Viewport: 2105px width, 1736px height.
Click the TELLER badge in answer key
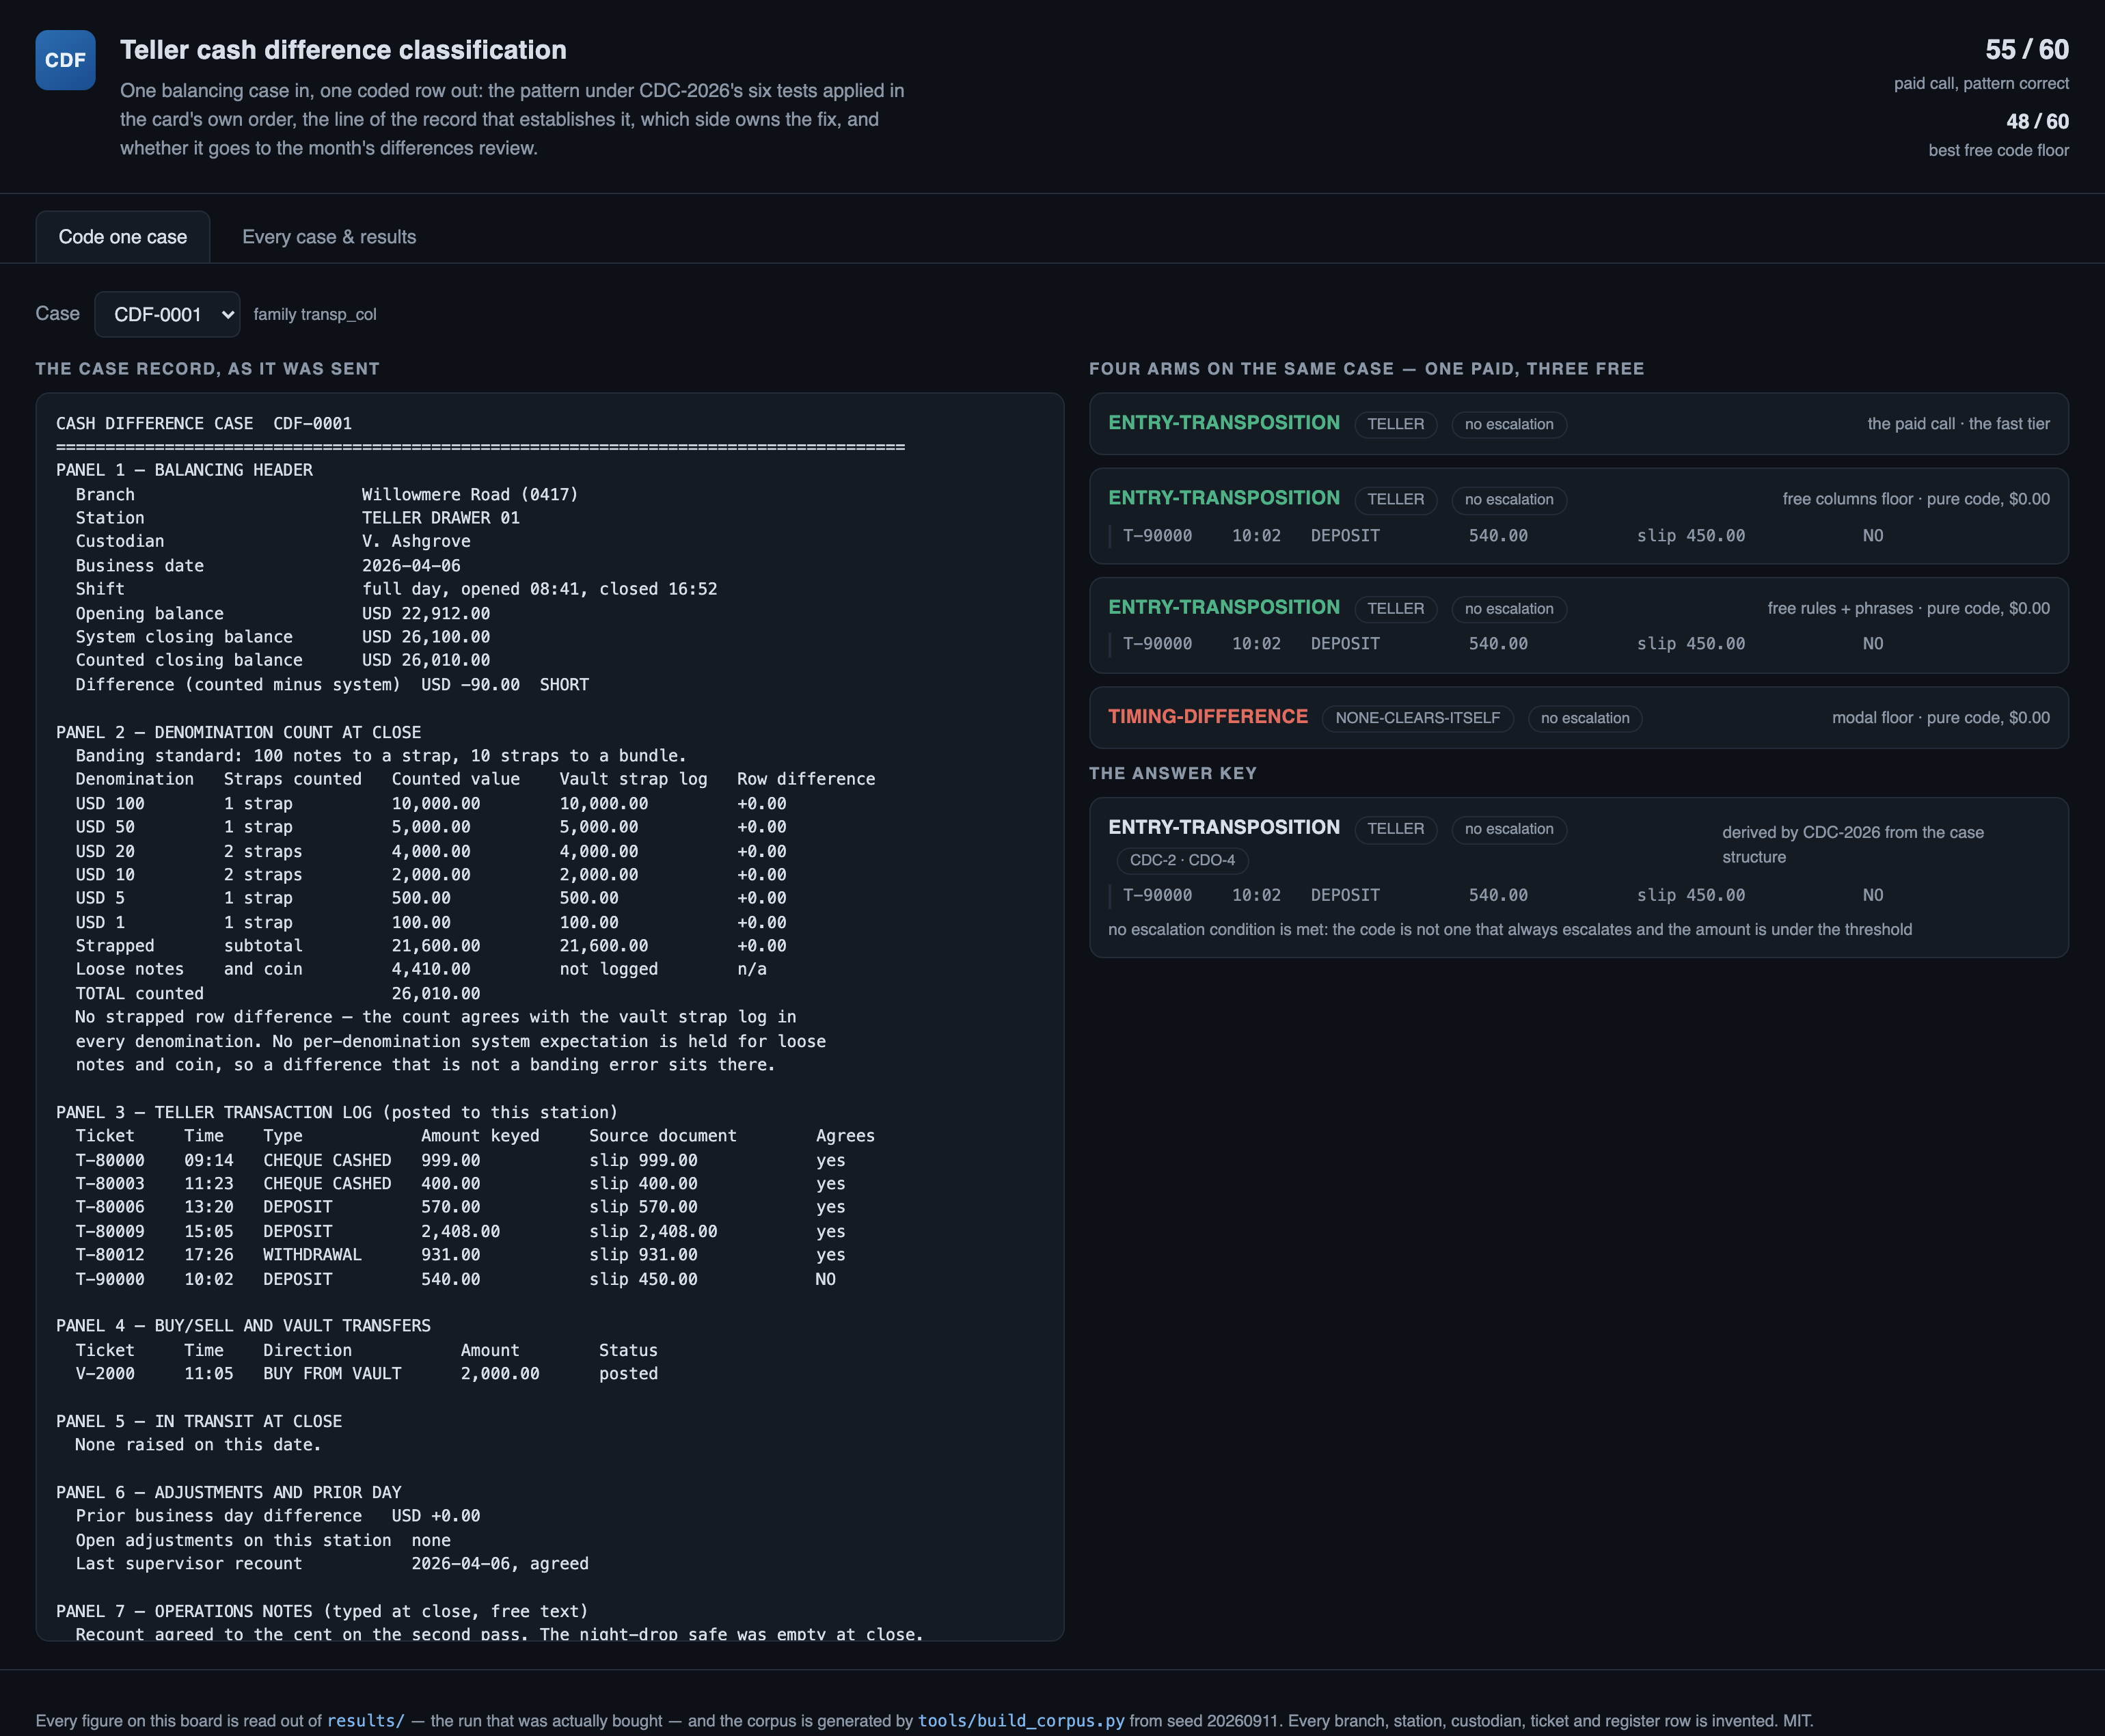[1395, 829]
